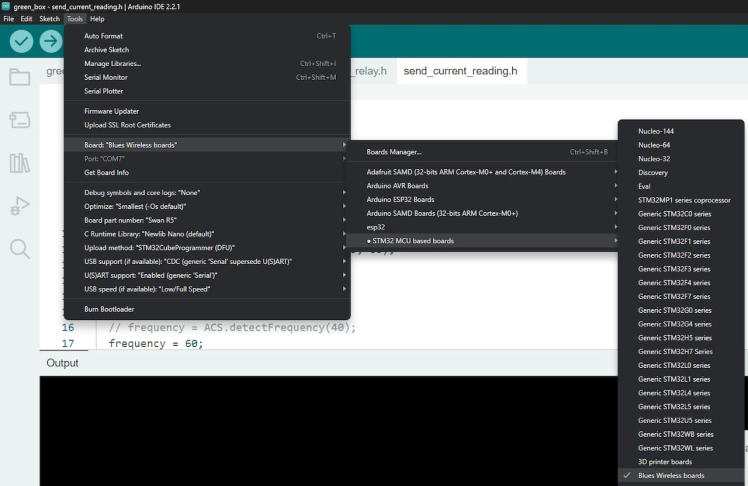Select Burn Bootloader entry
The image size is (748, 486).
[207, 309]
